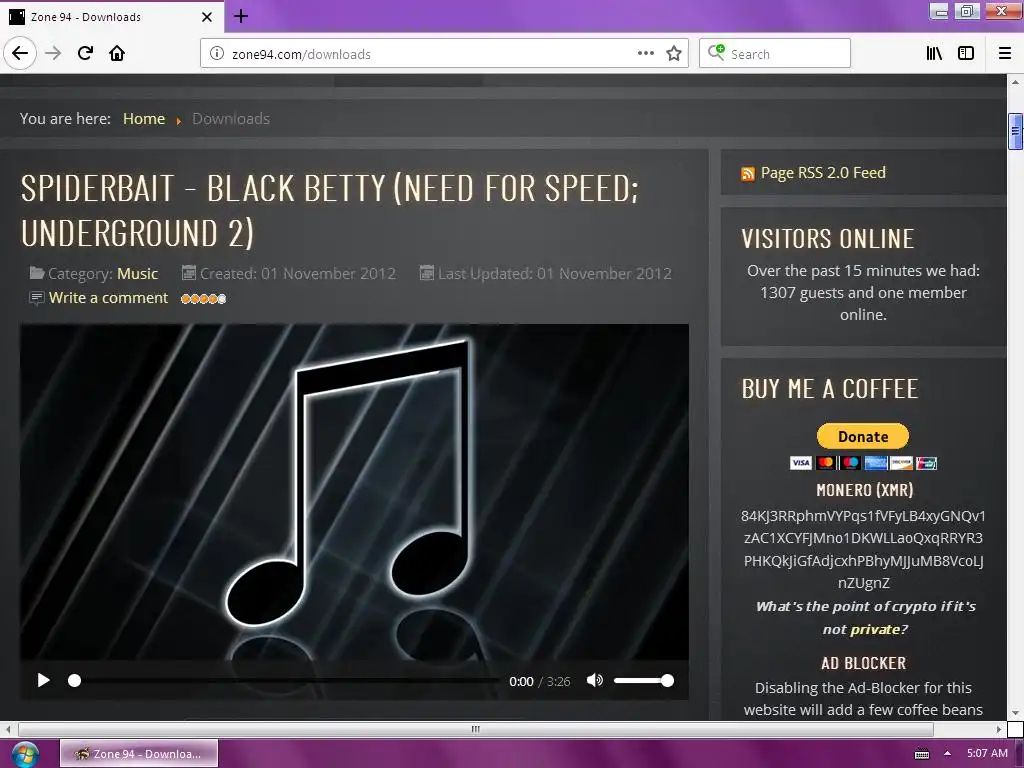
Task: Open the Library bookshelf icon
Action: click(934, 54)
